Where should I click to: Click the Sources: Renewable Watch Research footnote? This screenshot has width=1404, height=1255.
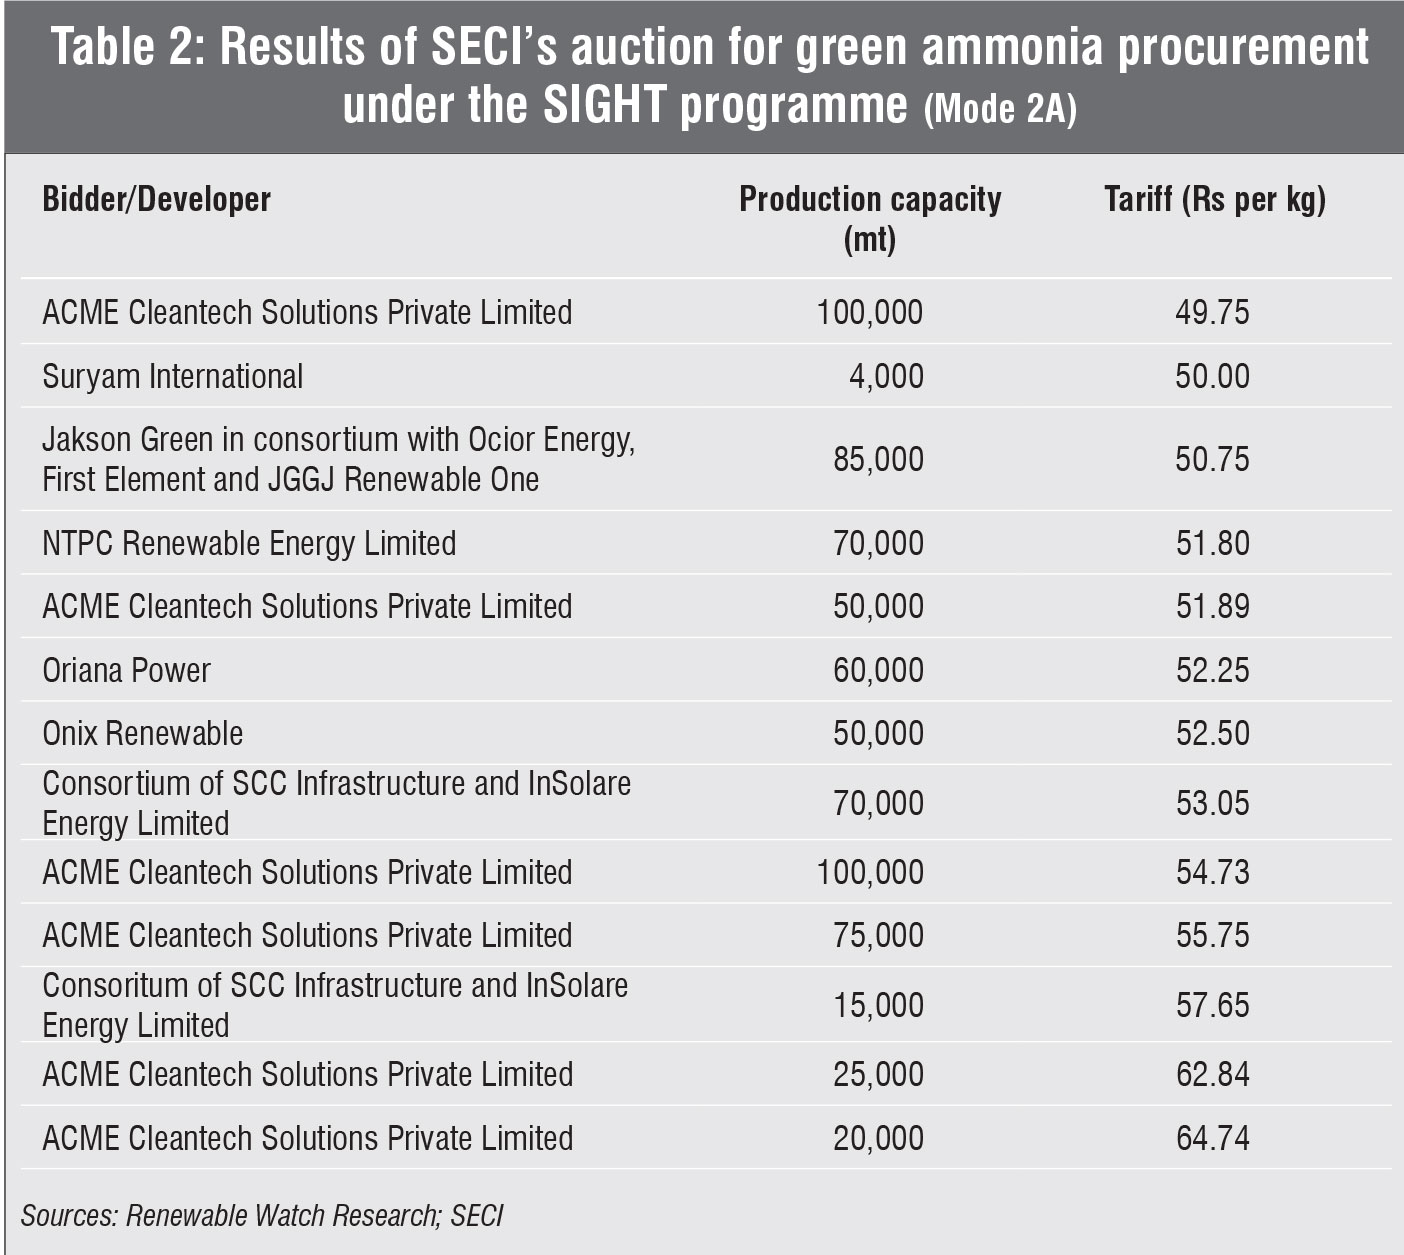[262, 1215]
